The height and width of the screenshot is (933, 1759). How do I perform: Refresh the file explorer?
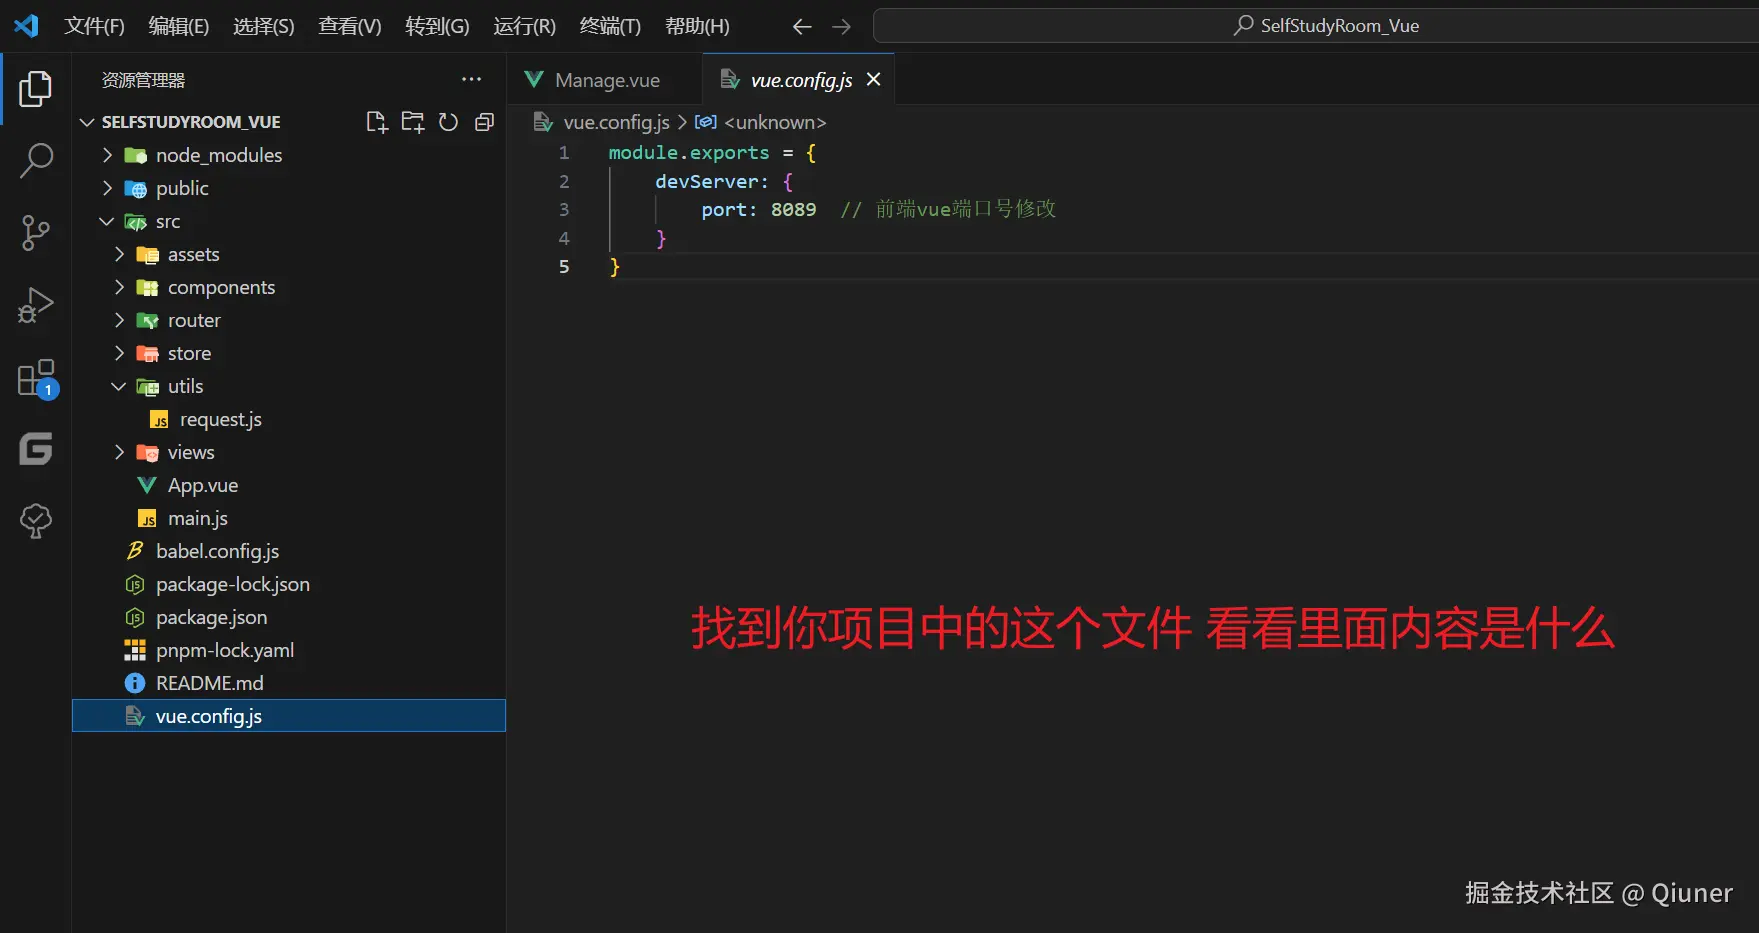(x=448, y=122)
